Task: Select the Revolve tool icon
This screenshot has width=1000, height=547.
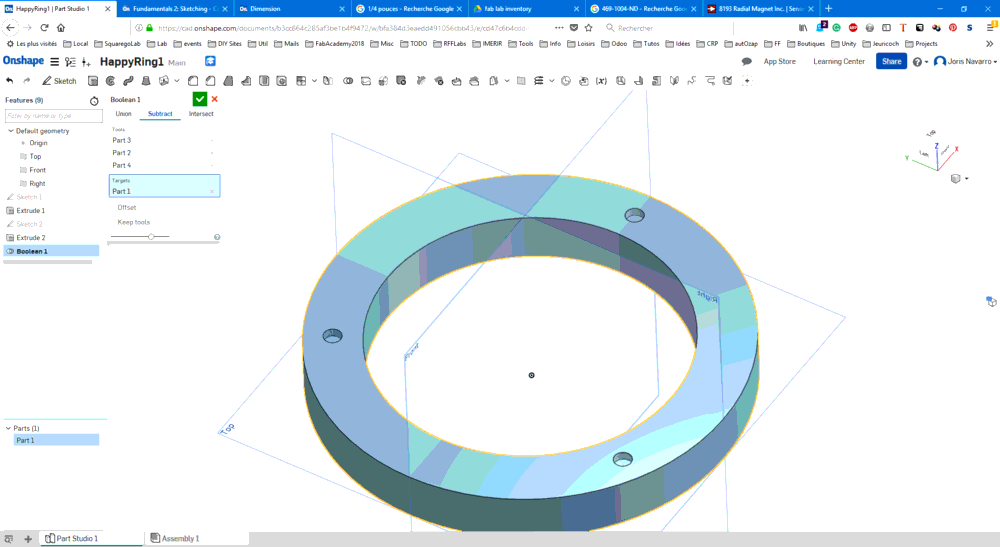Action: coord(110,81)
